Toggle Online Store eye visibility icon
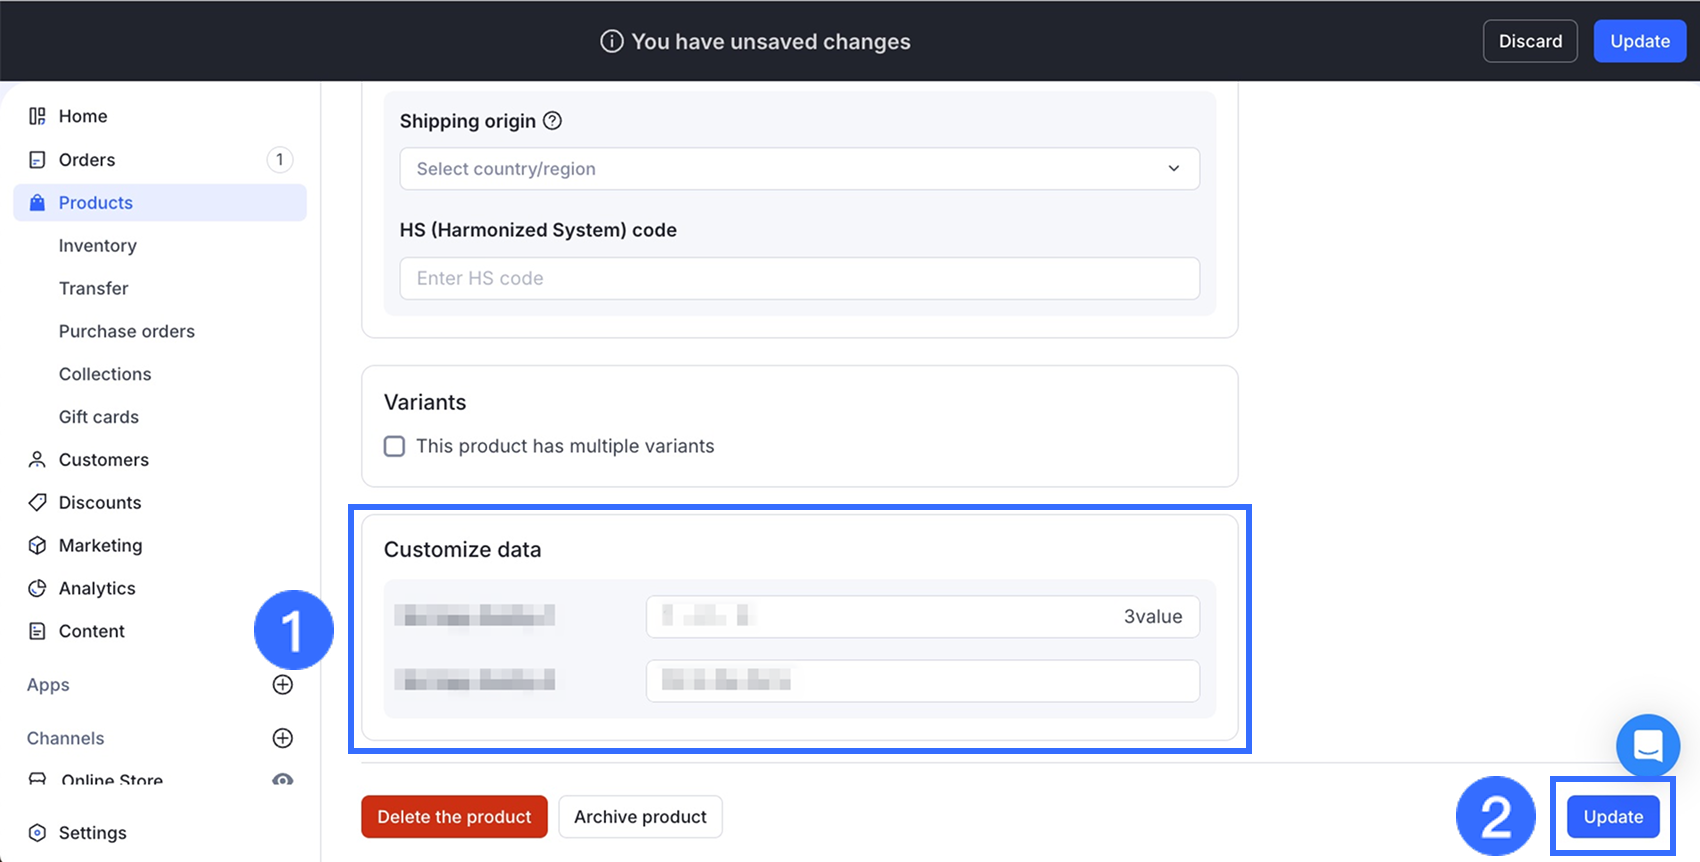 [x=283, y=779]
